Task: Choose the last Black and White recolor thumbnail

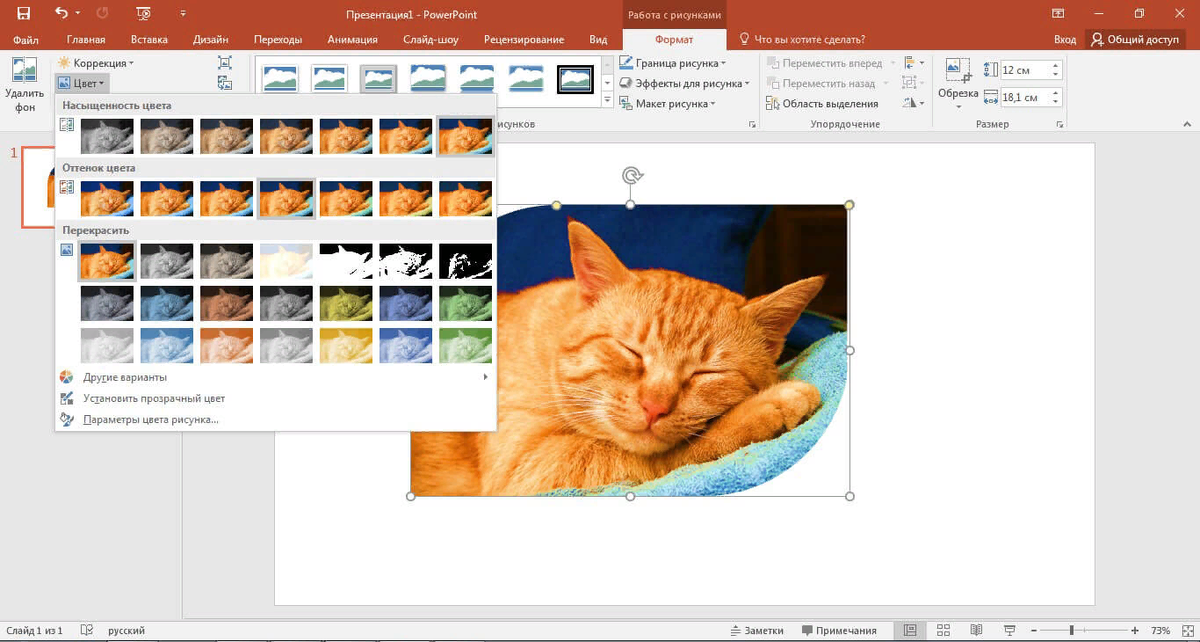Action: (x=466, y=261)
